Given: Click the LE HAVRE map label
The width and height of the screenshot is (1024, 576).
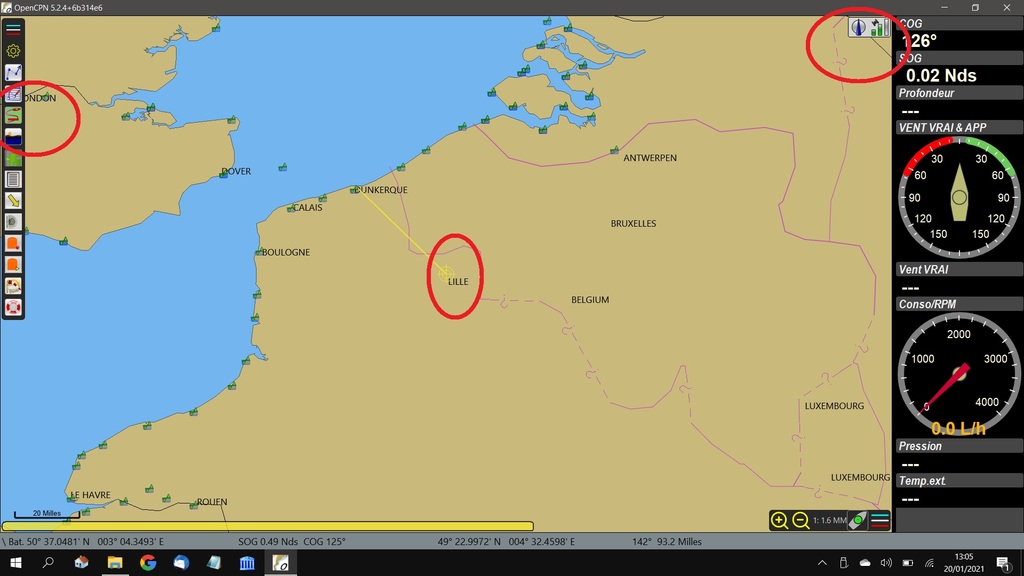Looking at the screenshot, I should 90,495.
